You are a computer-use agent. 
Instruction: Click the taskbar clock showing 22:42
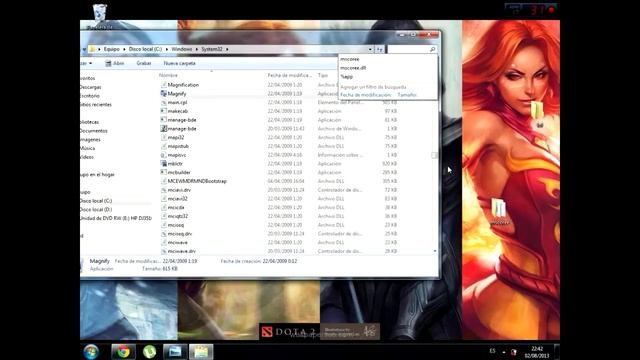tap(537, 352)
